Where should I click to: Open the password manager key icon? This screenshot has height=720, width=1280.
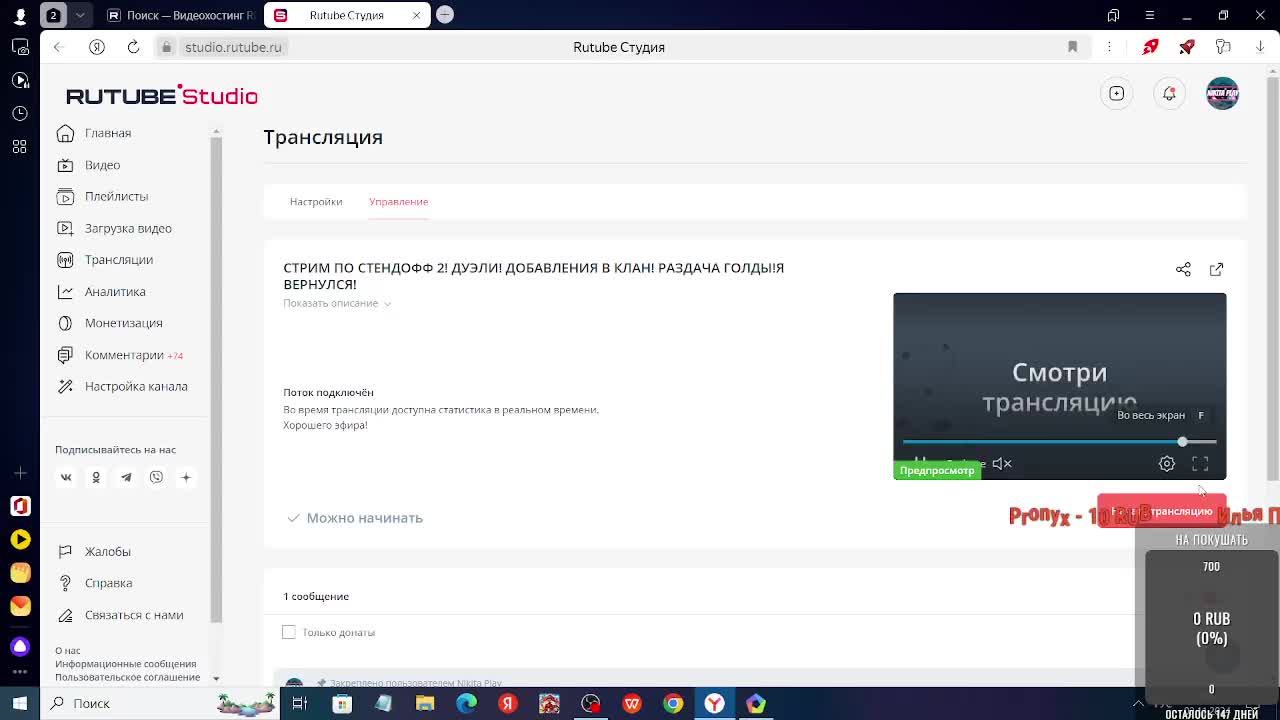pyautogui.click(x=1223, y=47)
